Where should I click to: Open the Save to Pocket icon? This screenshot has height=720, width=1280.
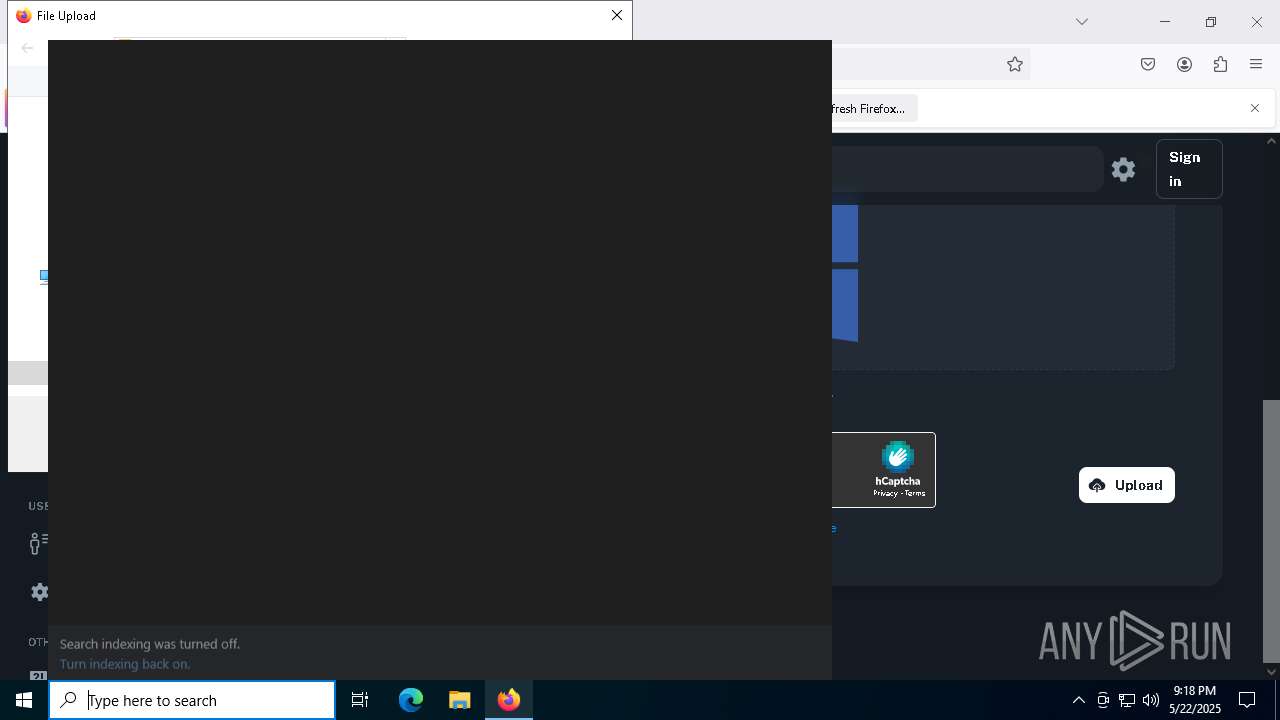click(x=1148, y=64)
